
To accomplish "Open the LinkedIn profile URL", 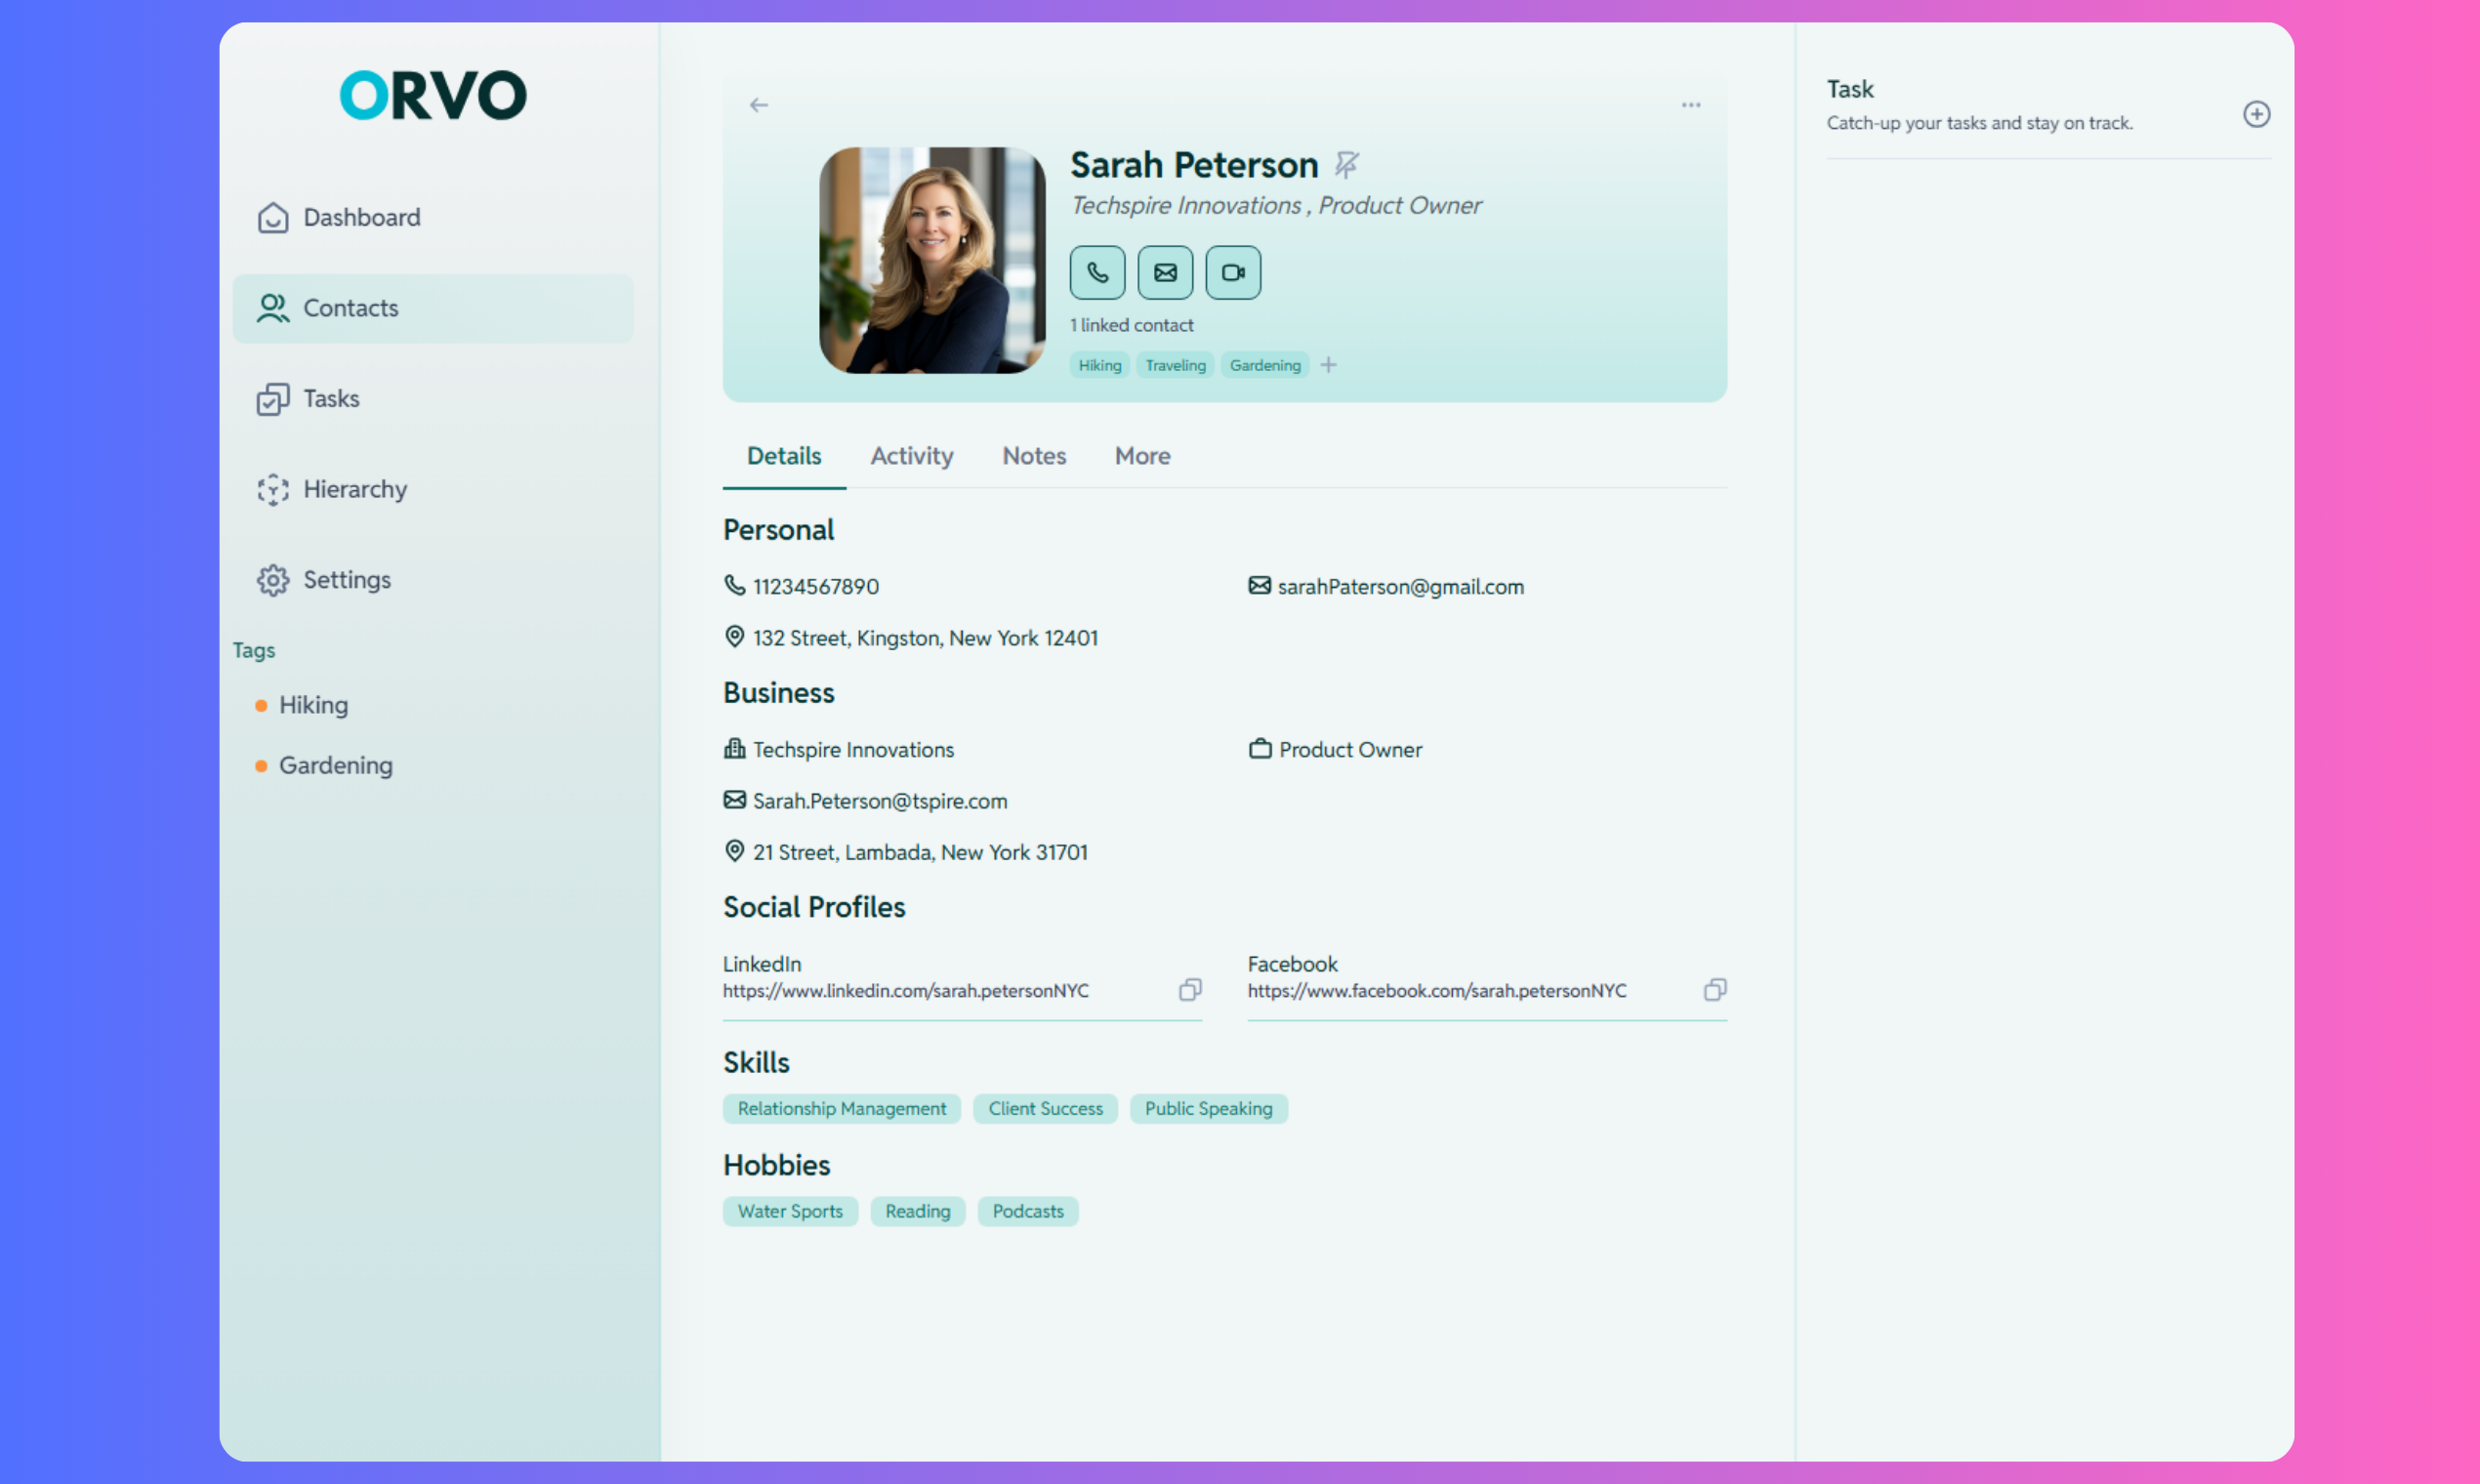I will [x=906, y=991].
